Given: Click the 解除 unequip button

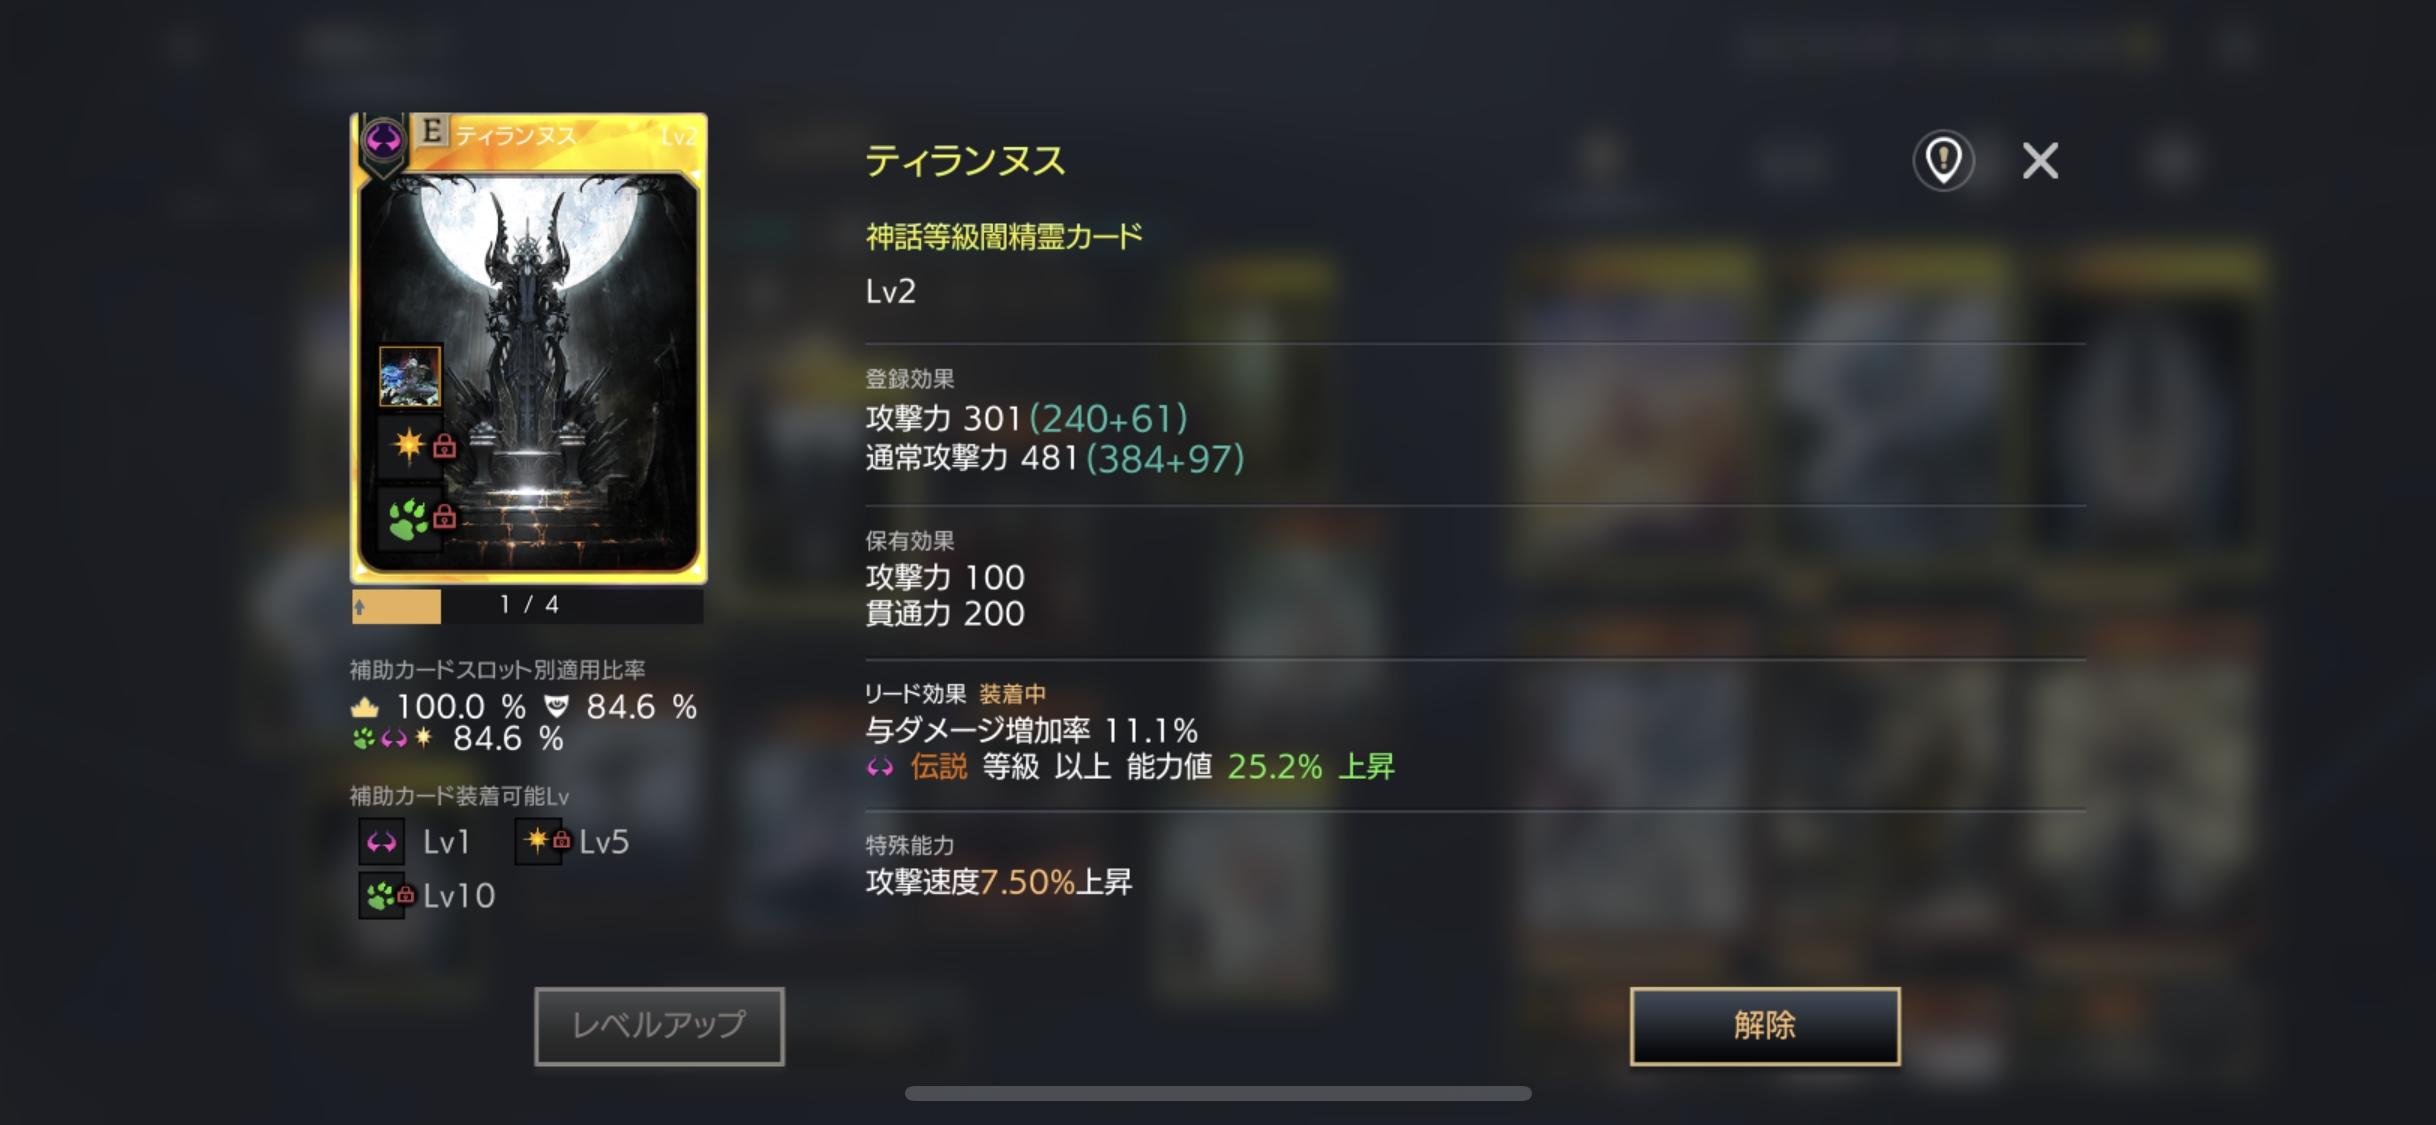Looking at the screenshot, I should tap(1764, 1025).
